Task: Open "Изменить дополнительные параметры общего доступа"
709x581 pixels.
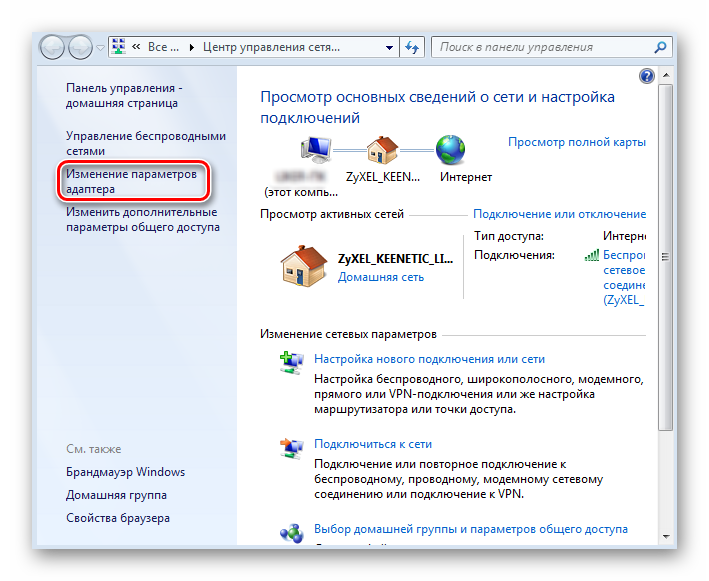Action: (x=142, y=219)
